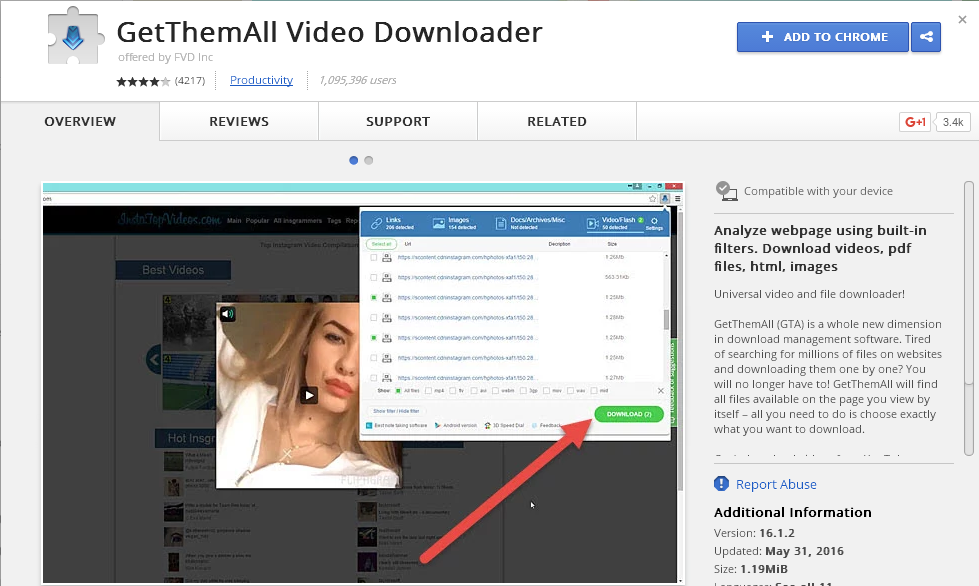
Task: Click the 3D Speed Dial link in preview
Action: point(504,426)
